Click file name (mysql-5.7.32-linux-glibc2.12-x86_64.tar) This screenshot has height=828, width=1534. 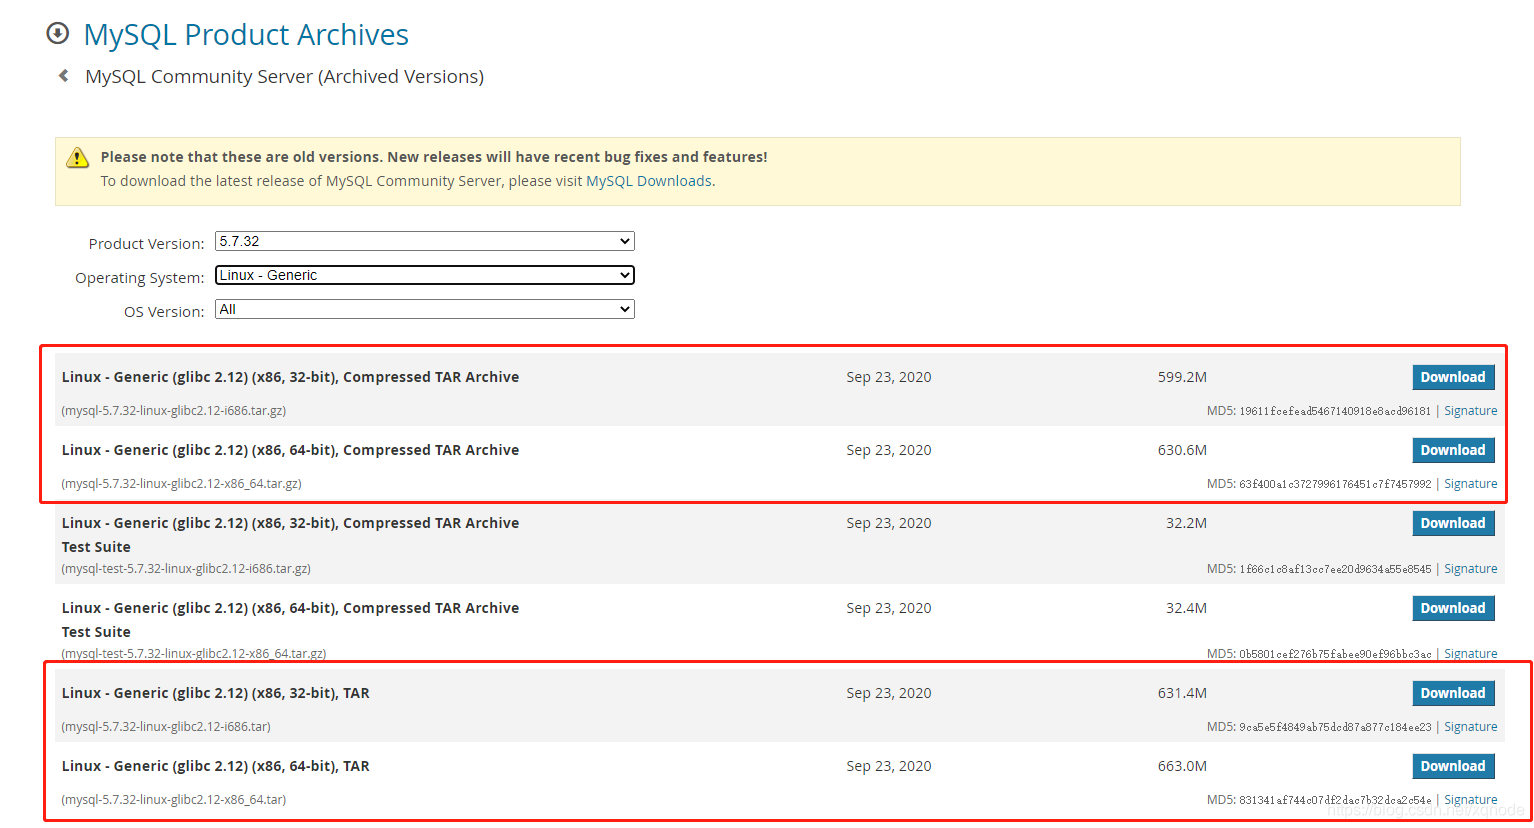point(174,800)
